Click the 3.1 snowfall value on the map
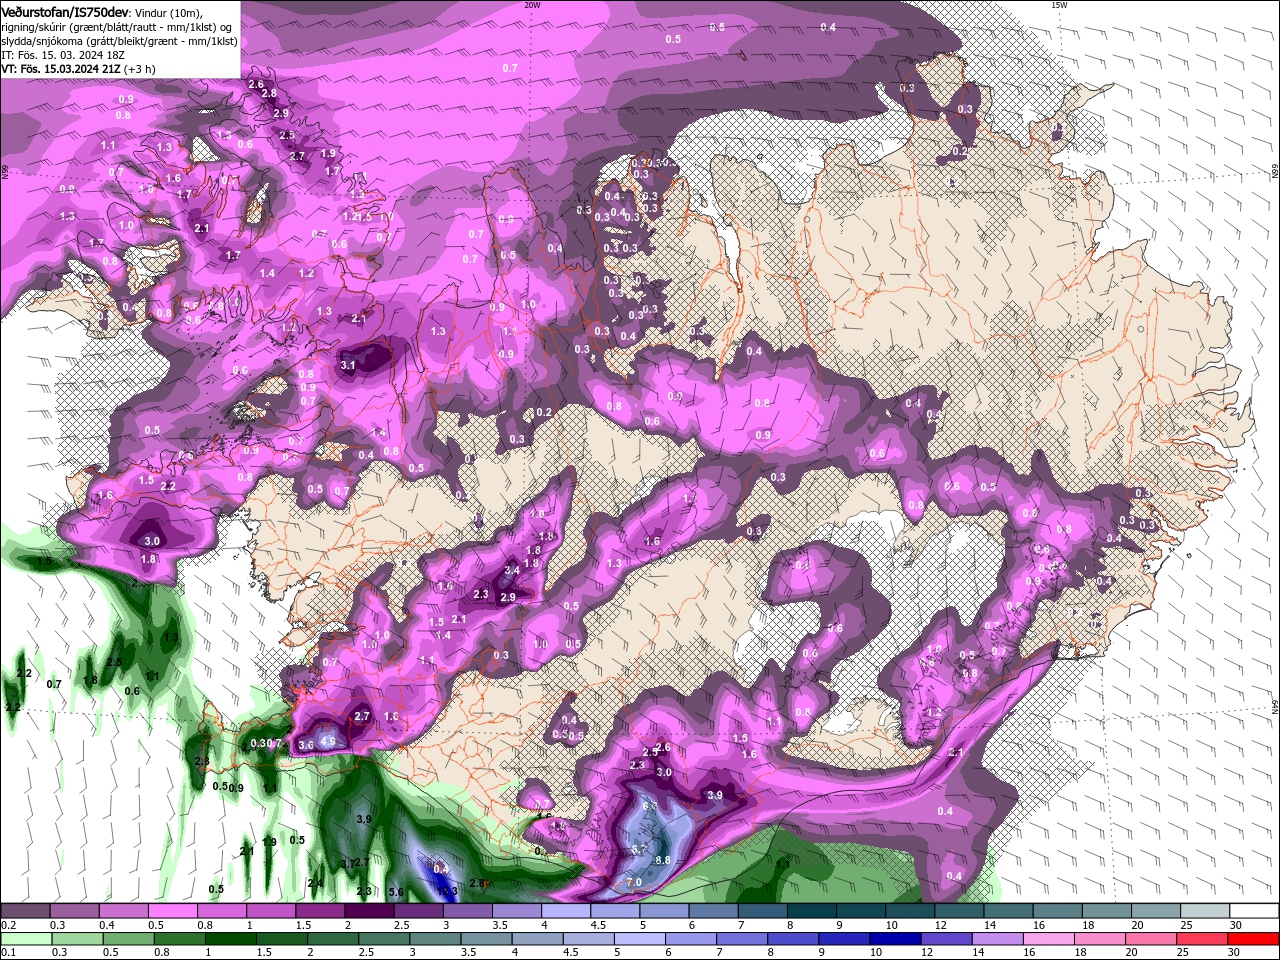Viewport: 1280px width, 960px height. coord(348,366)
